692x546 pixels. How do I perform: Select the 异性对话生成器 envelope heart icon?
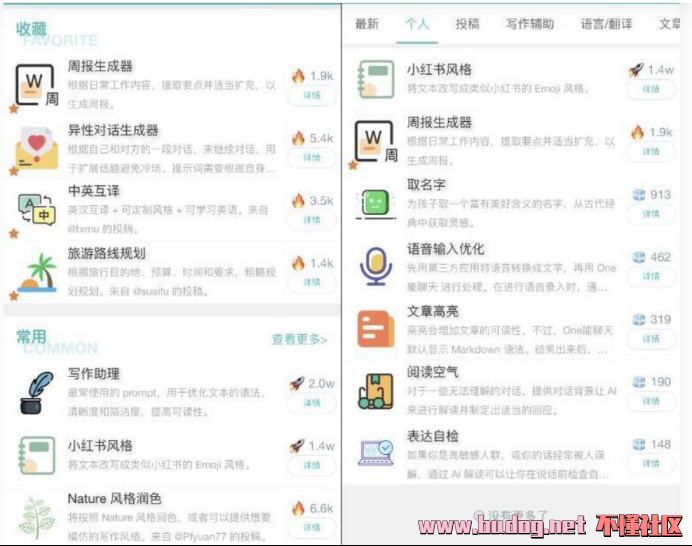[x=36, y=148]
